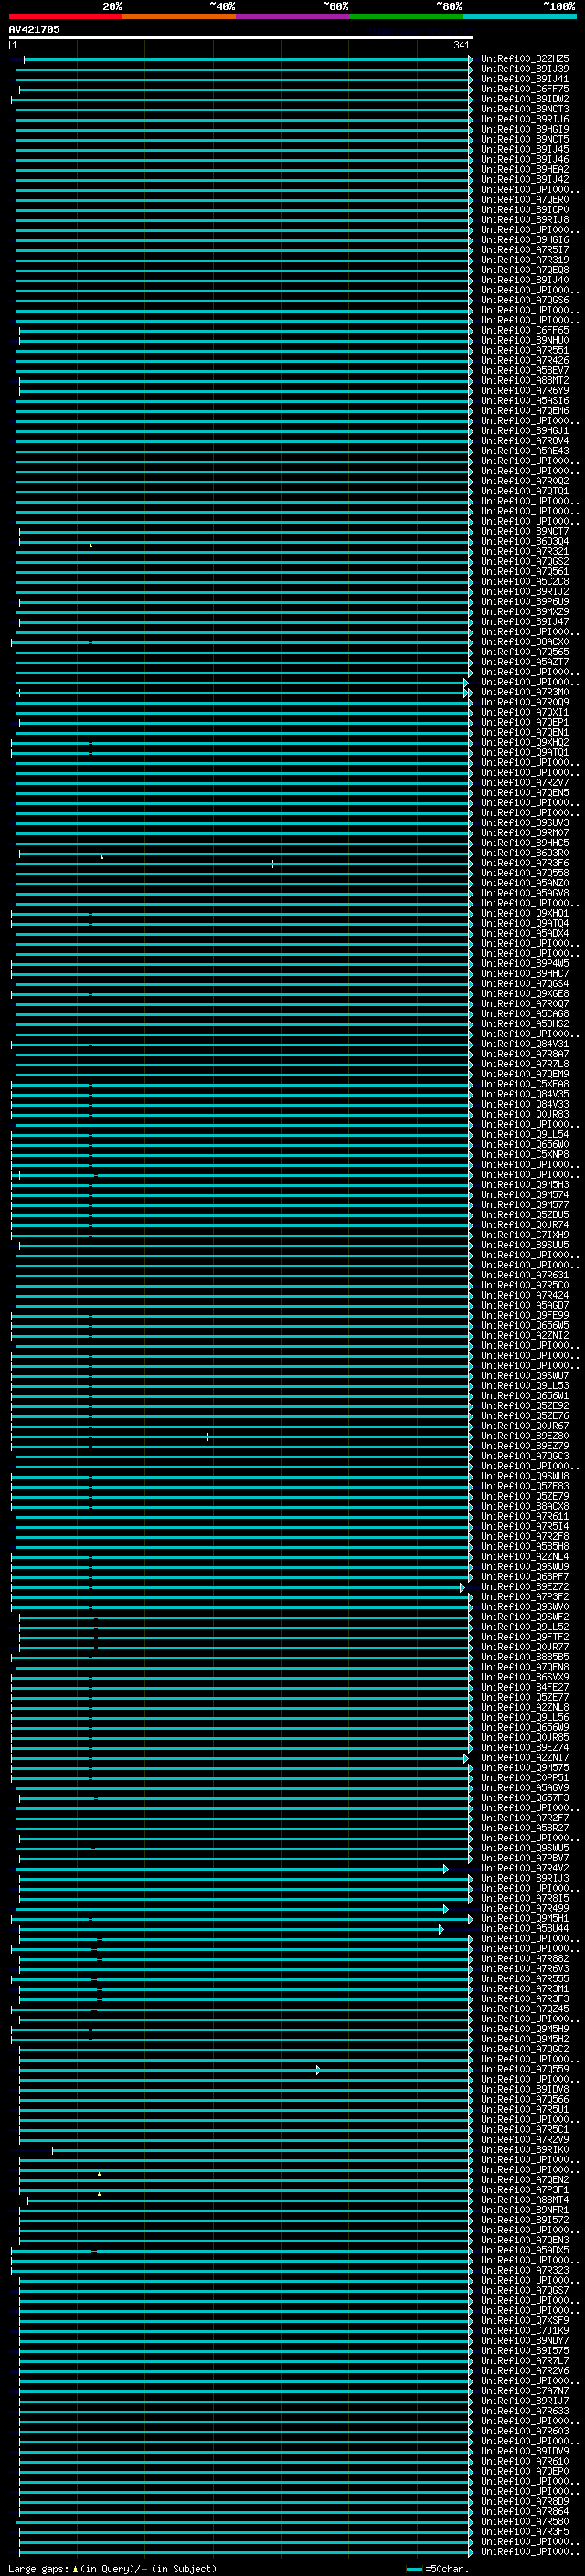Open the UniRef100_B9HGI6 hit

pyautogui.click(x=525, y=240)
